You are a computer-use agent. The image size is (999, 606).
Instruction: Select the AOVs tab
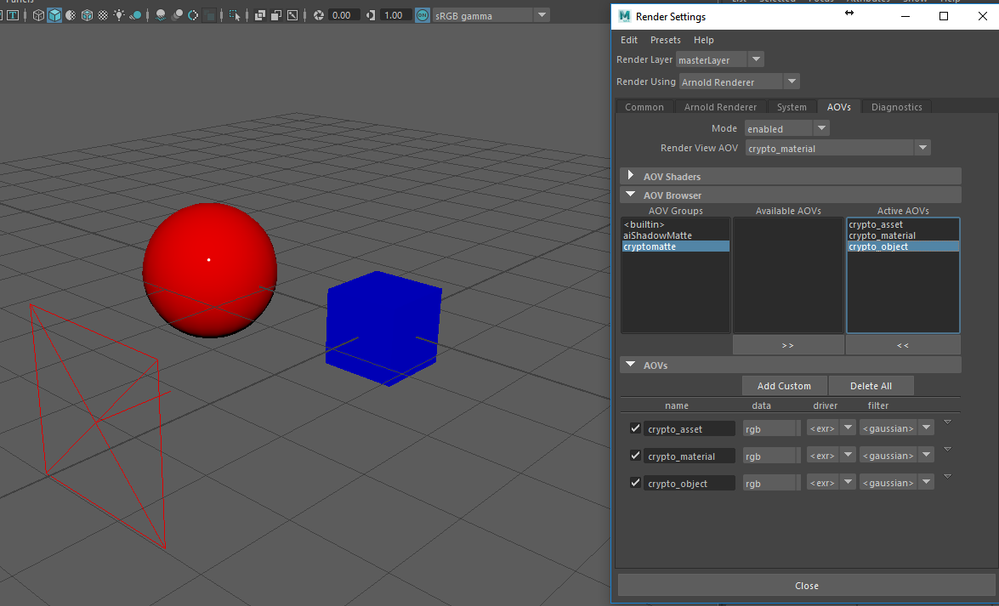point(838,107)
